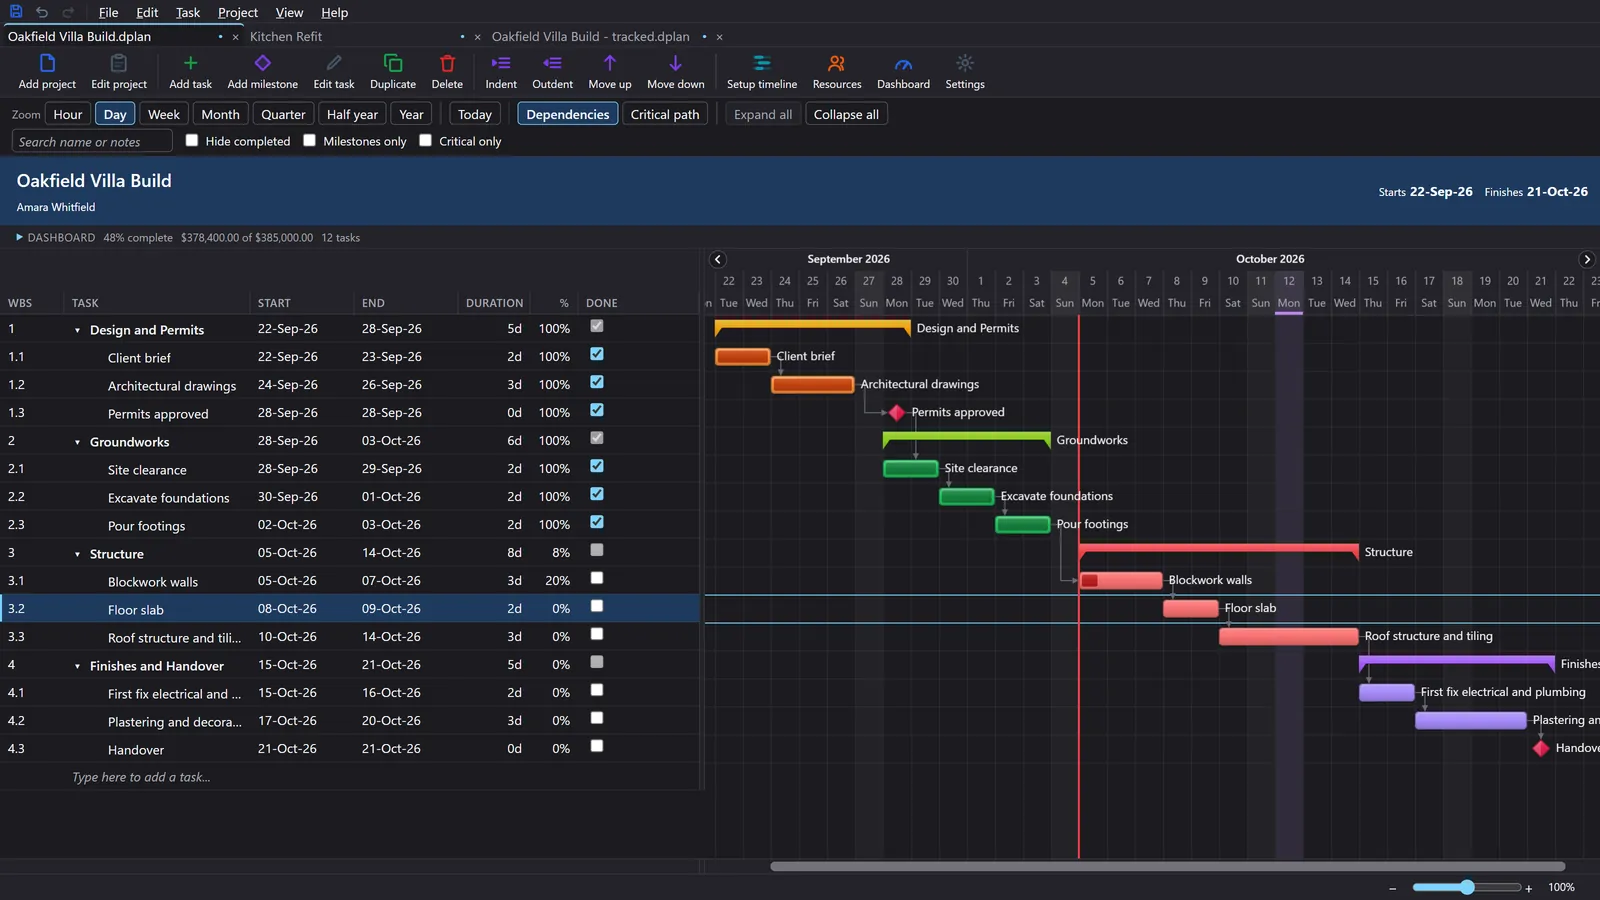The height and width of the screenshot is (900, 1600).
Task: Expand the DASHBOARD summary triangle
Action: (x=19, y=237)
